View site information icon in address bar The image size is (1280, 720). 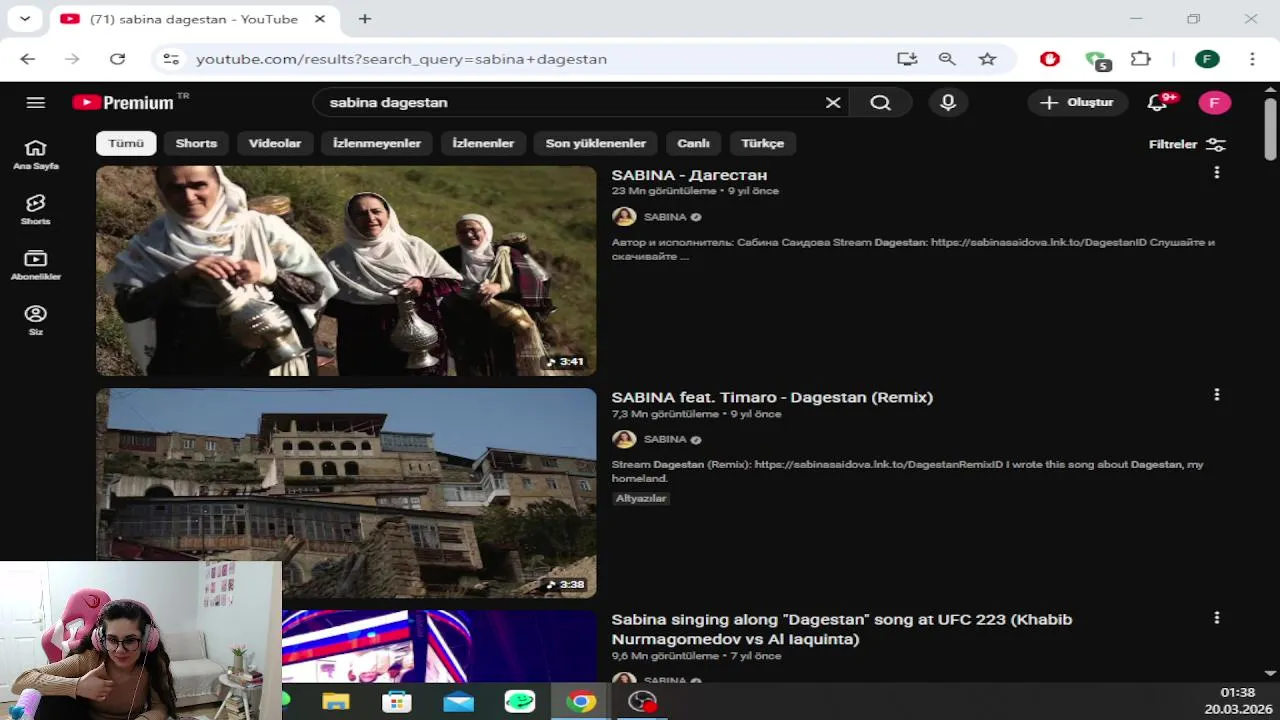coord(171,59)
